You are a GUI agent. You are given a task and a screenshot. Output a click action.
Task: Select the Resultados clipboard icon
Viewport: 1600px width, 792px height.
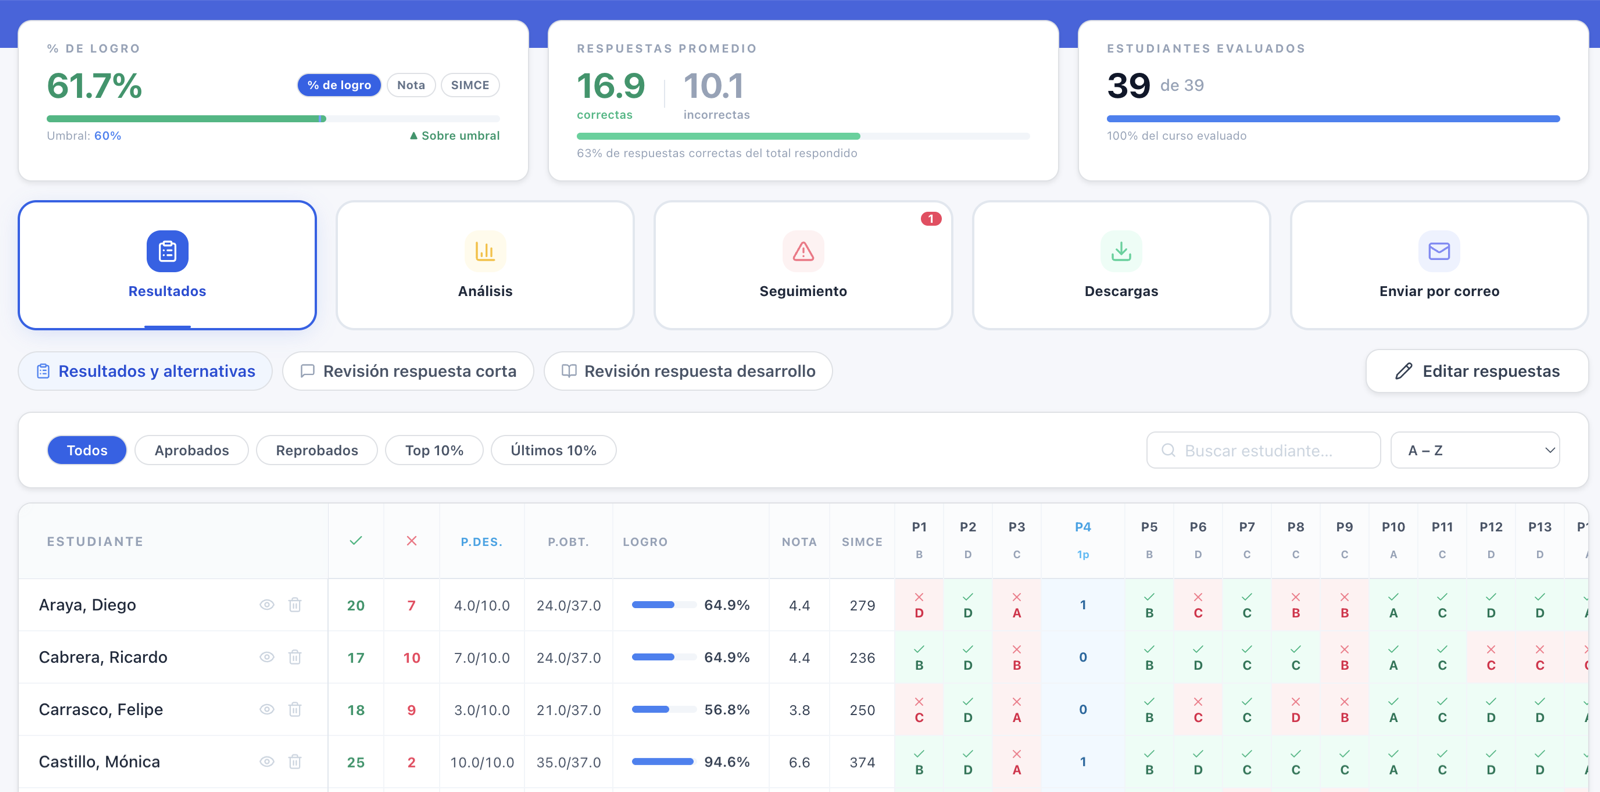(x=167, y=251)
